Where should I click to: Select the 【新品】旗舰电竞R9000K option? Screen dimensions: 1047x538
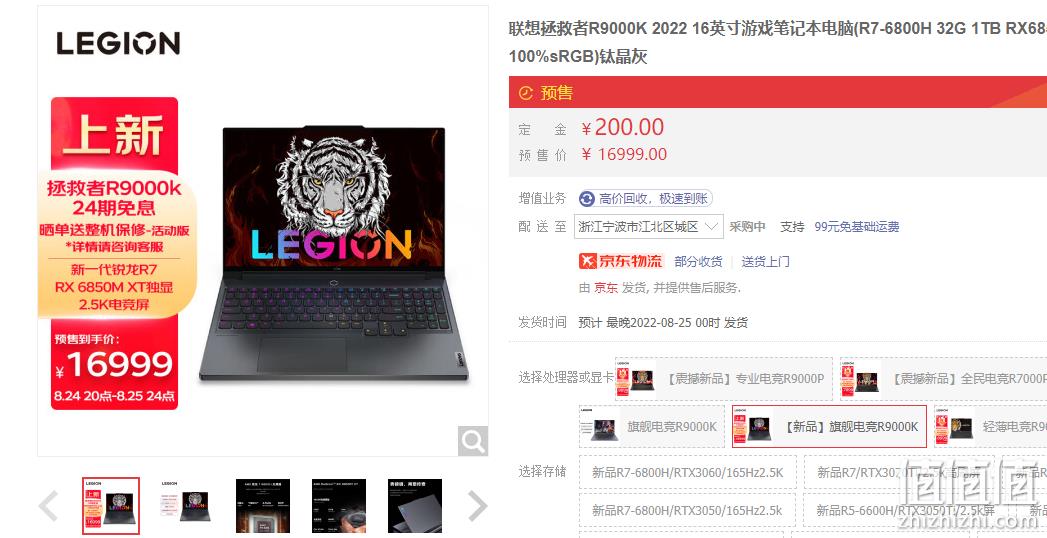(x=829, y=427)
